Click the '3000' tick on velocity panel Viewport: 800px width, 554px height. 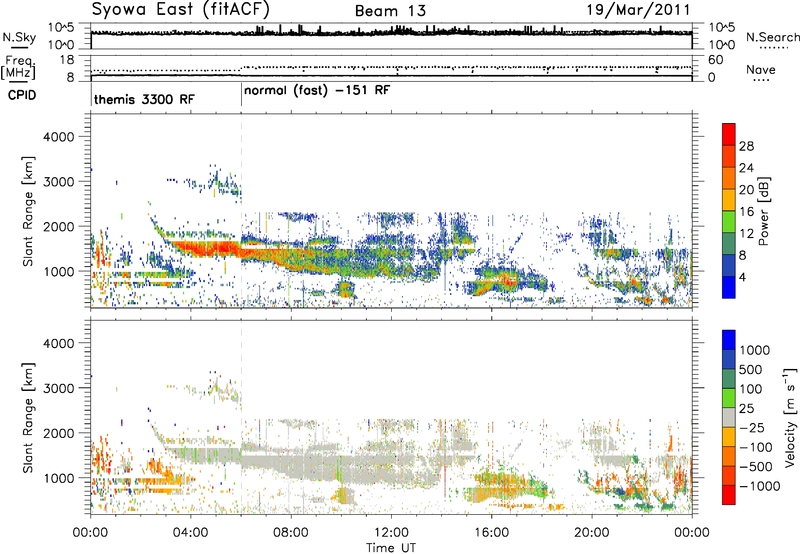tap(58, 388)
